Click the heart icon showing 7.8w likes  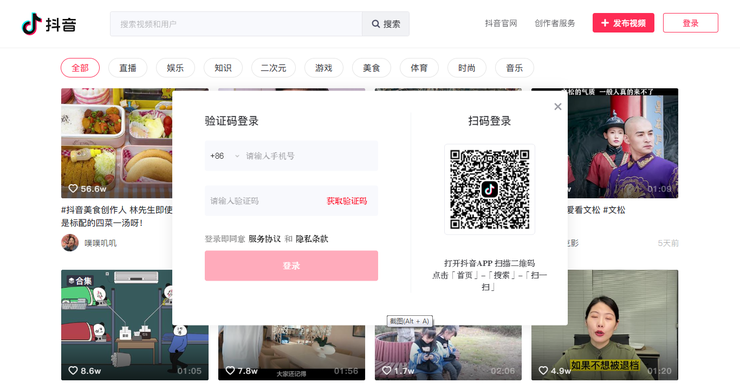click(x=230, y=371)
